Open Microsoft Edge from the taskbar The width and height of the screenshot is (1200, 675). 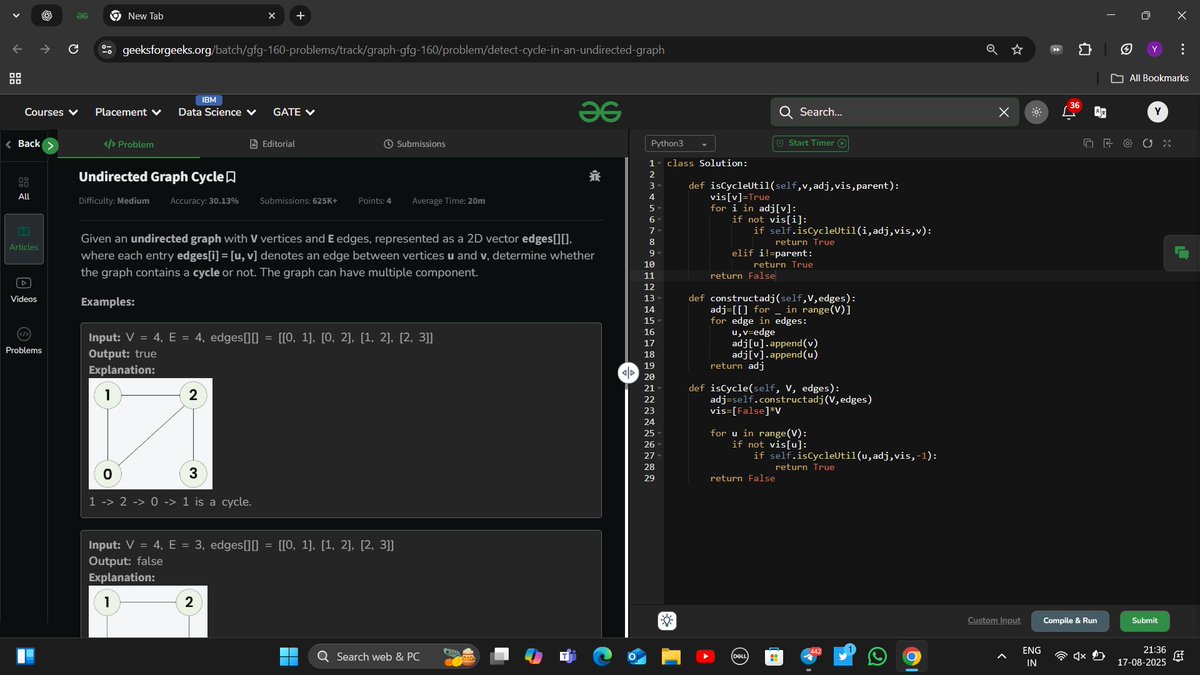tap(602, 656)
